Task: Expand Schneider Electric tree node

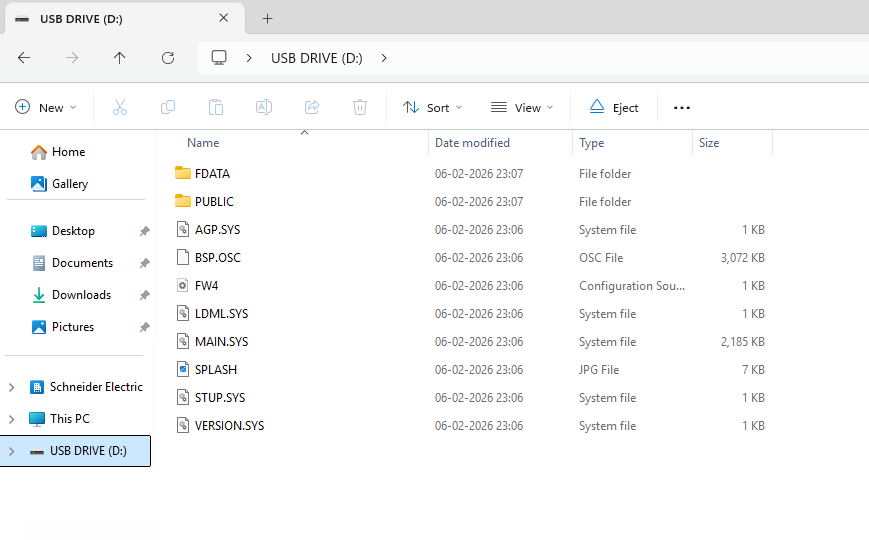Action: click(12, 387)
